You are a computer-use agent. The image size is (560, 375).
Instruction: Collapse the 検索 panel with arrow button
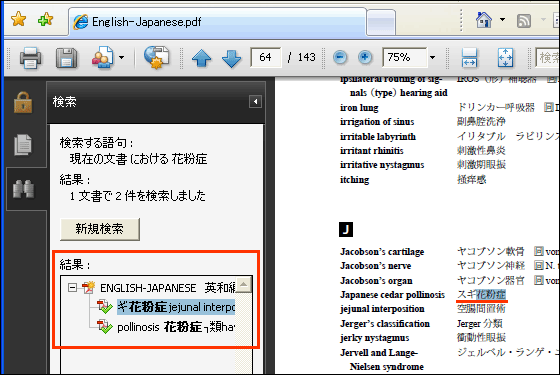coord(255,102)
